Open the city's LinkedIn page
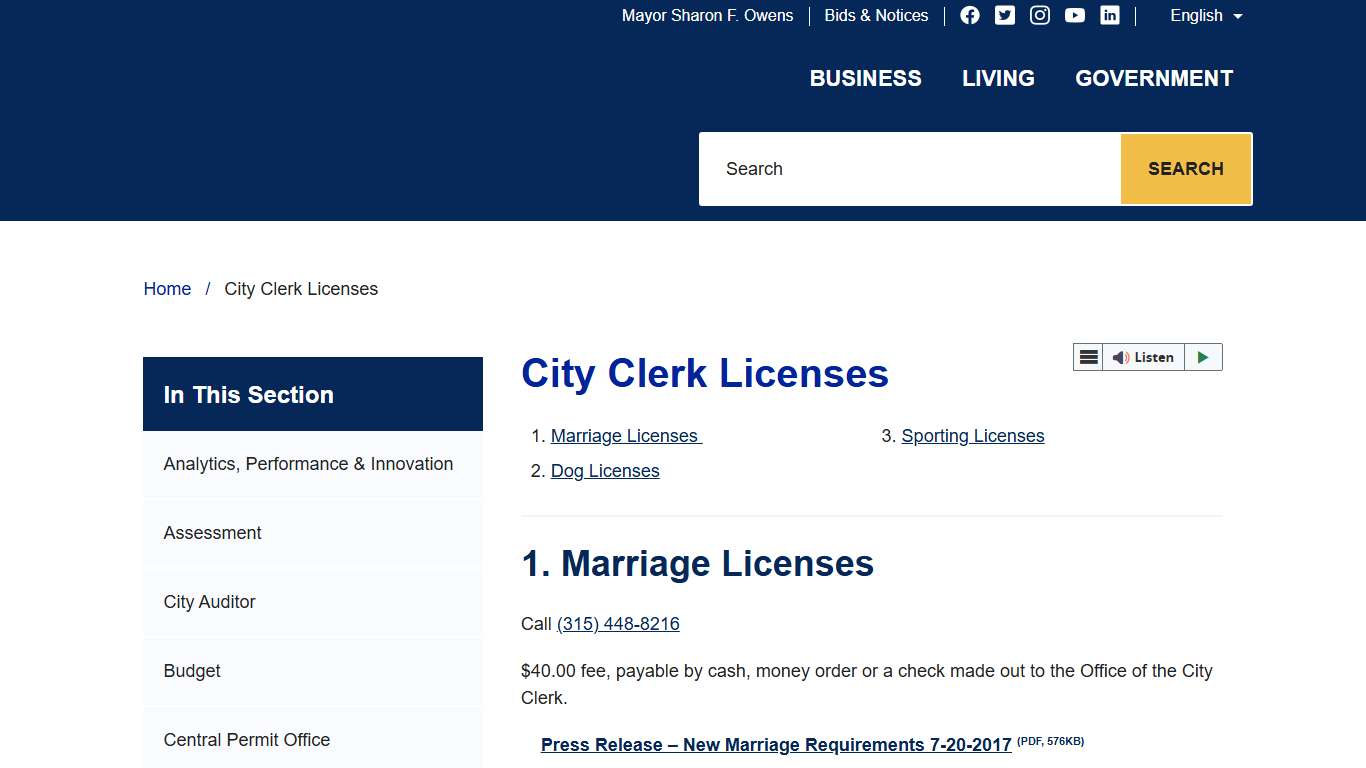 point(1109,15)
